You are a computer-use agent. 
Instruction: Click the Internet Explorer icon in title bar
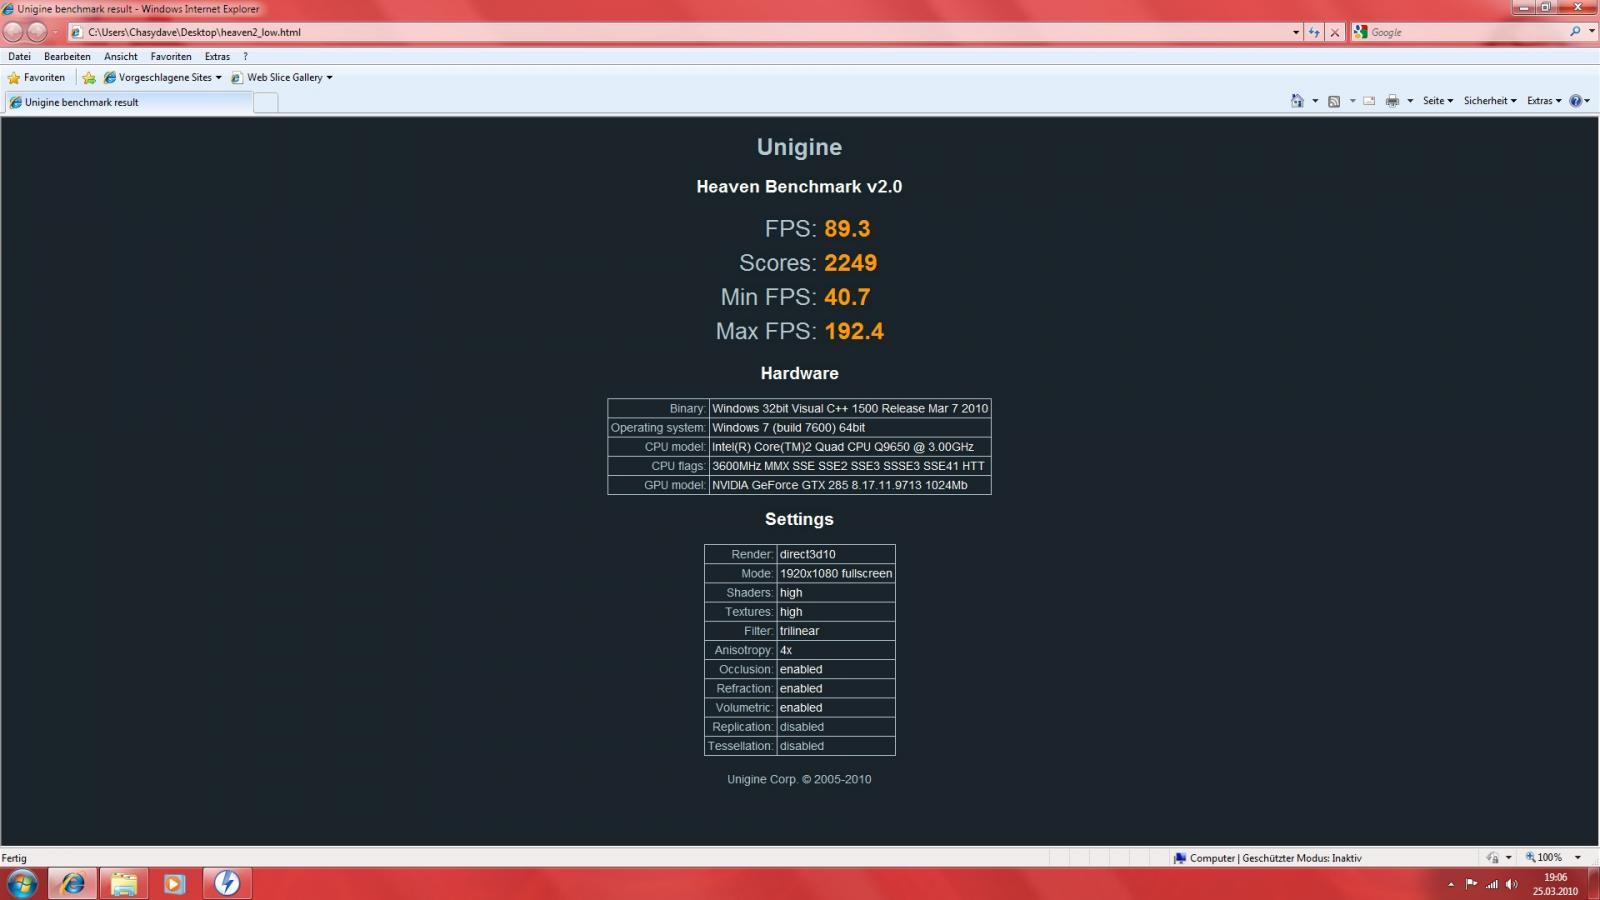click(x=8, y=9)
